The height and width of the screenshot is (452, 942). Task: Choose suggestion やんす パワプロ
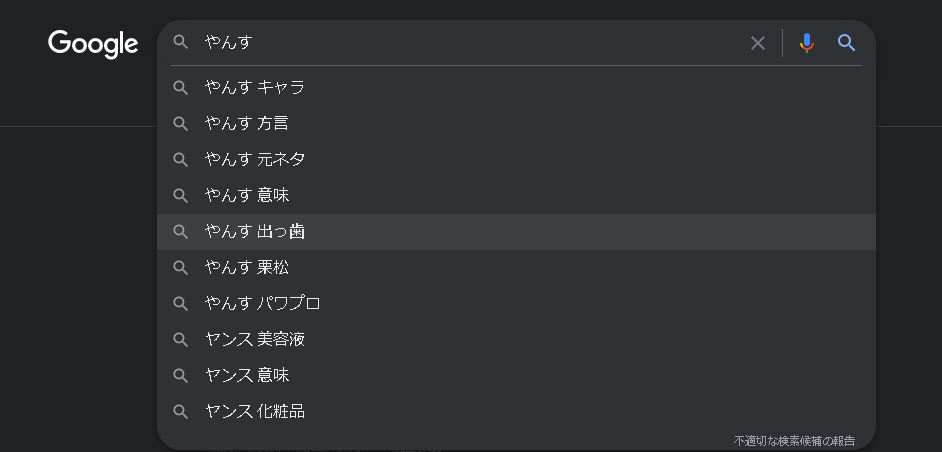pyautogui.click(x=516, y=304)
